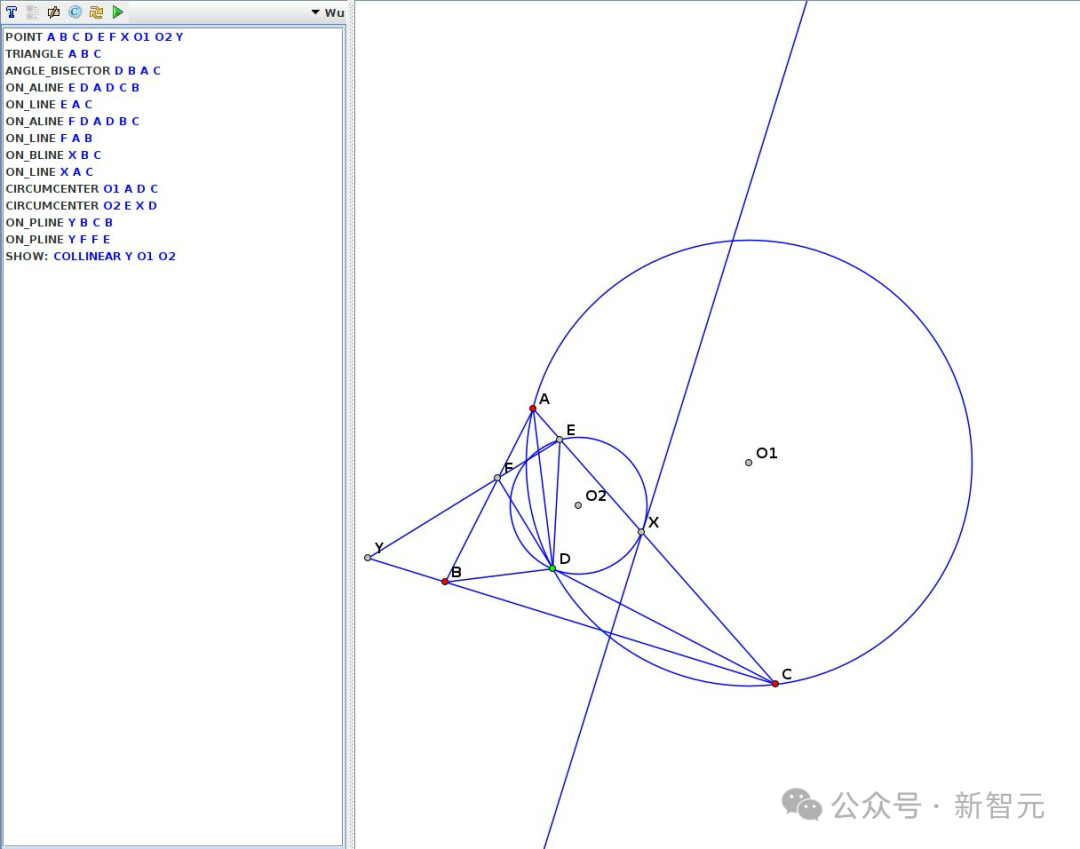Select the ON_LINE E A C line
Screen dimensions: 1080x849
coord(49,104)
